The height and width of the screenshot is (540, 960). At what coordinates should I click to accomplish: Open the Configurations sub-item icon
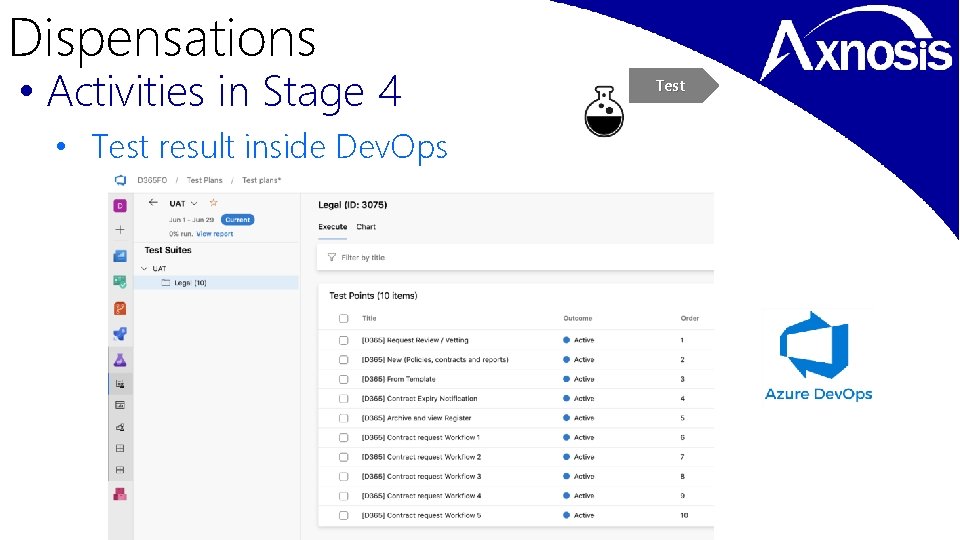(120, 448)
